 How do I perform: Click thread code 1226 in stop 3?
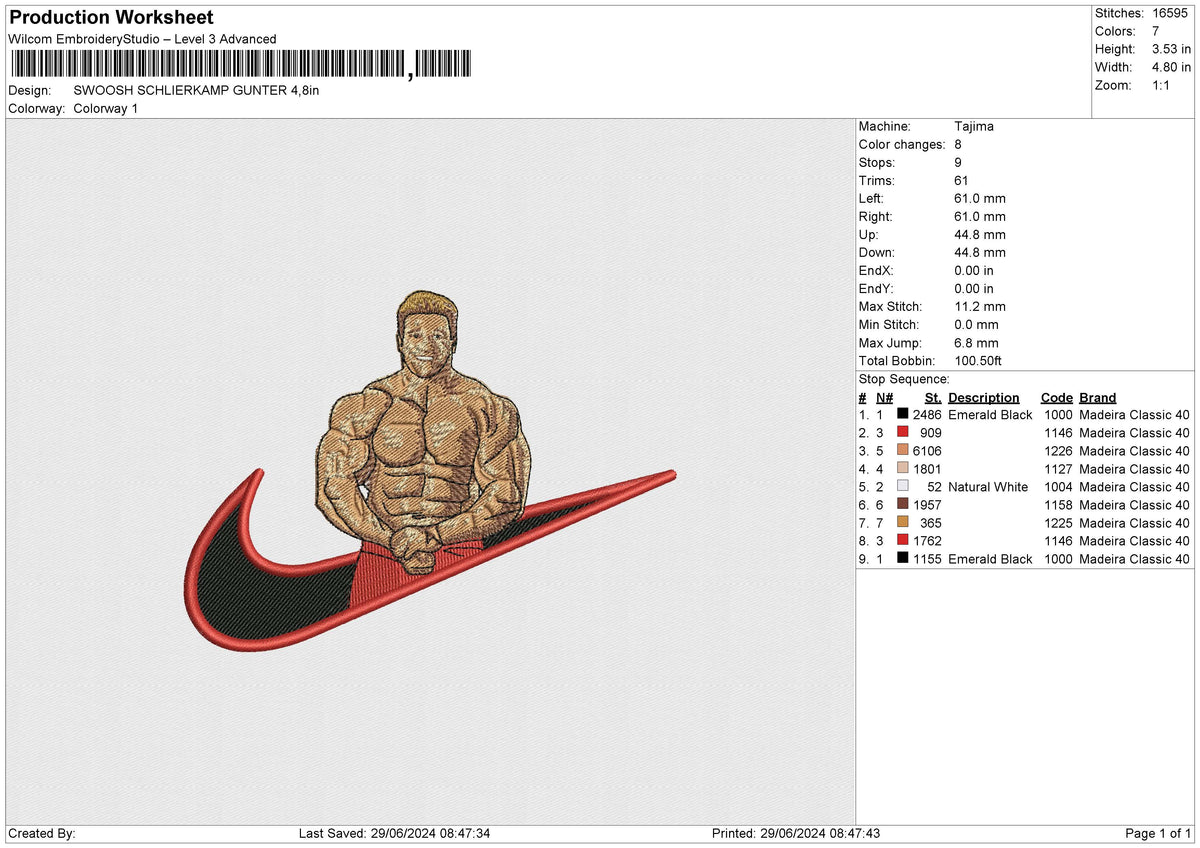coord(1058,451)
